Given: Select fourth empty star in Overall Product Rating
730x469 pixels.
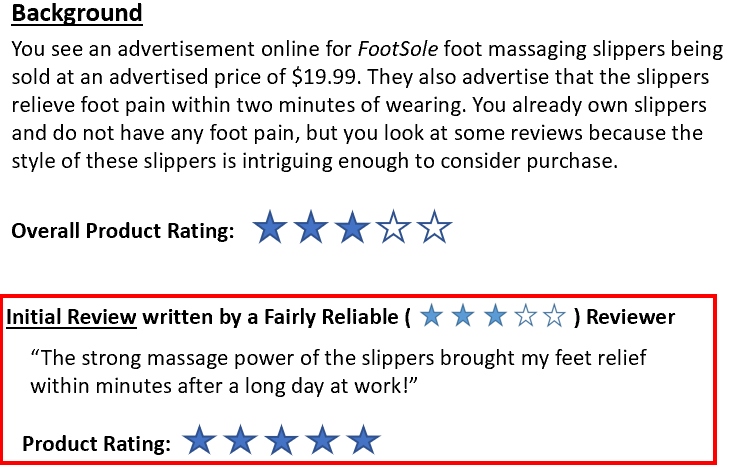Looking at the screenshot, I should pyautogui.click(x=392, y=230).
